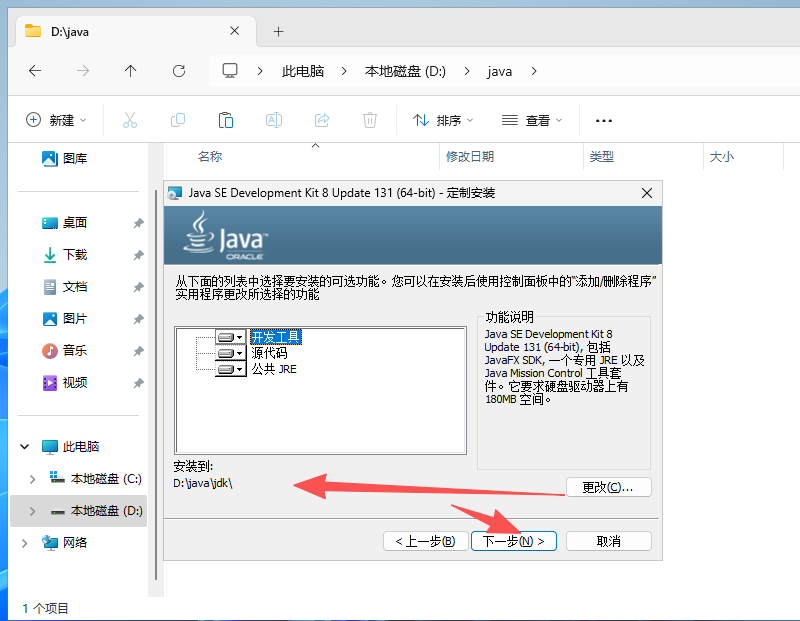Open 文档 documents in sidebar
800x621 pixels.
click(x=64, y=287)
